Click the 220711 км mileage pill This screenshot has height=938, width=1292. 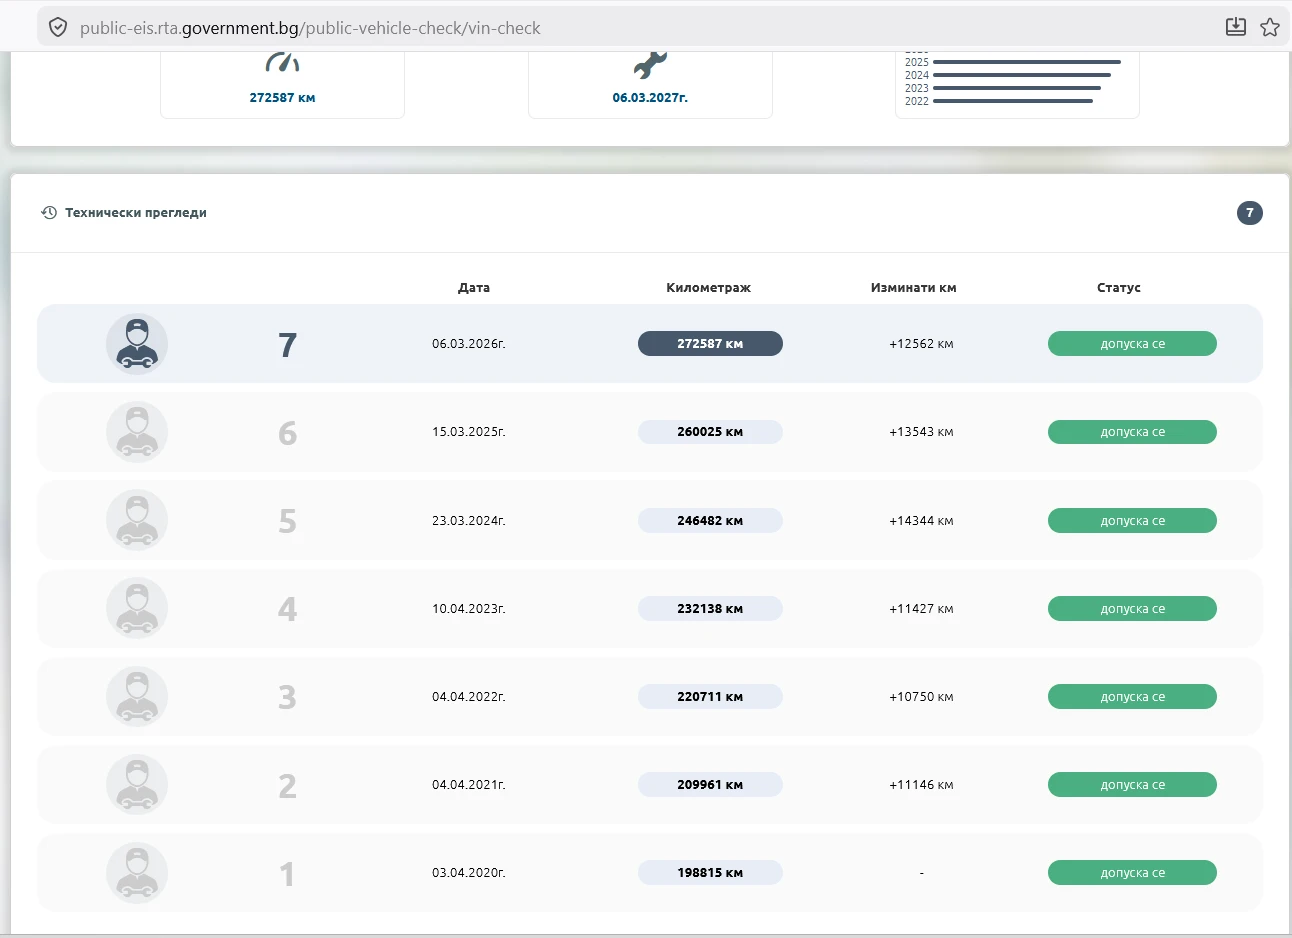pyautogui.click(x=710, y=697)
